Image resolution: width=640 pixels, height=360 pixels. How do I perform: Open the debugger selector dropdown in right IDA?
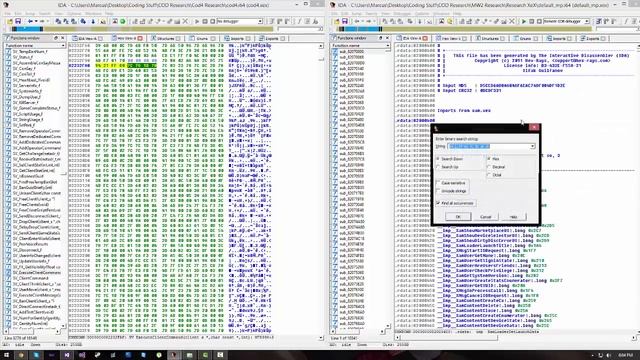coord(587,21)
